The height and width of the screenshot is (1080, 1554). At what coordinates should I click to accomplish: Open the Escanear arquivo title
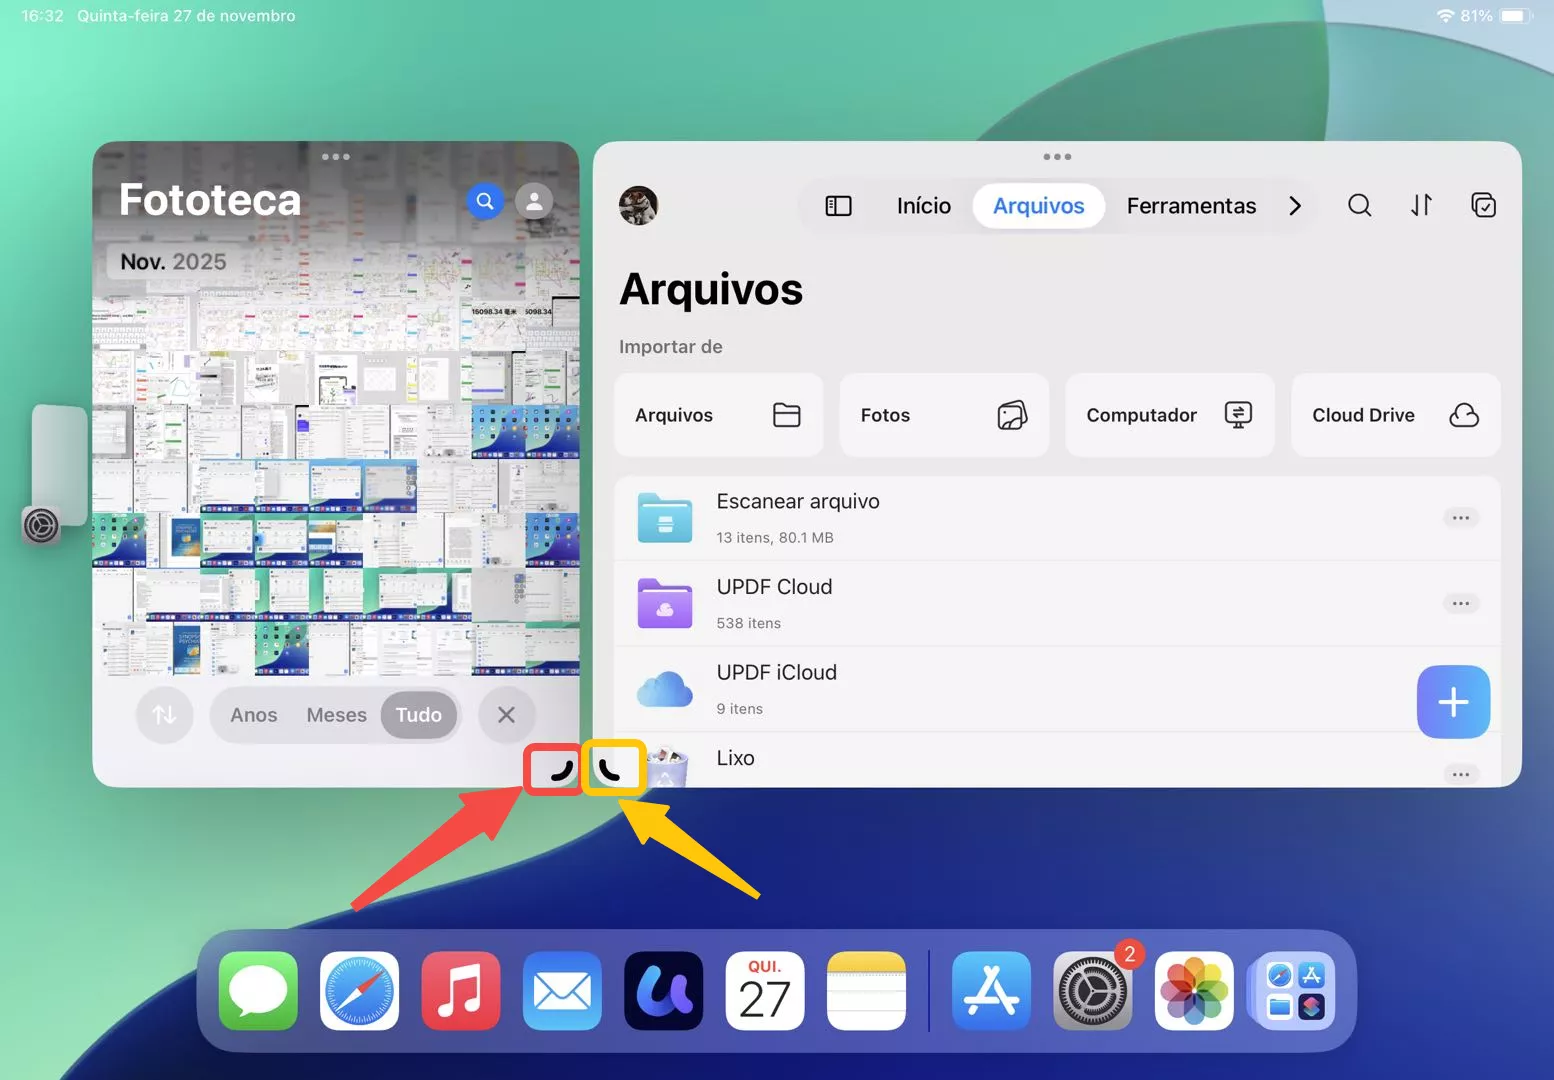coord(798,501)
